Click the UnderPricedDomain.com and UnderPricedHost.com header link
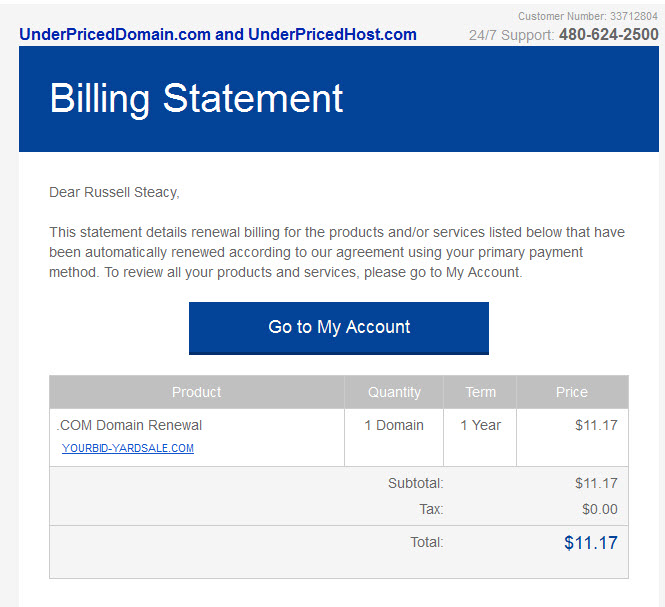 point(218,34)
